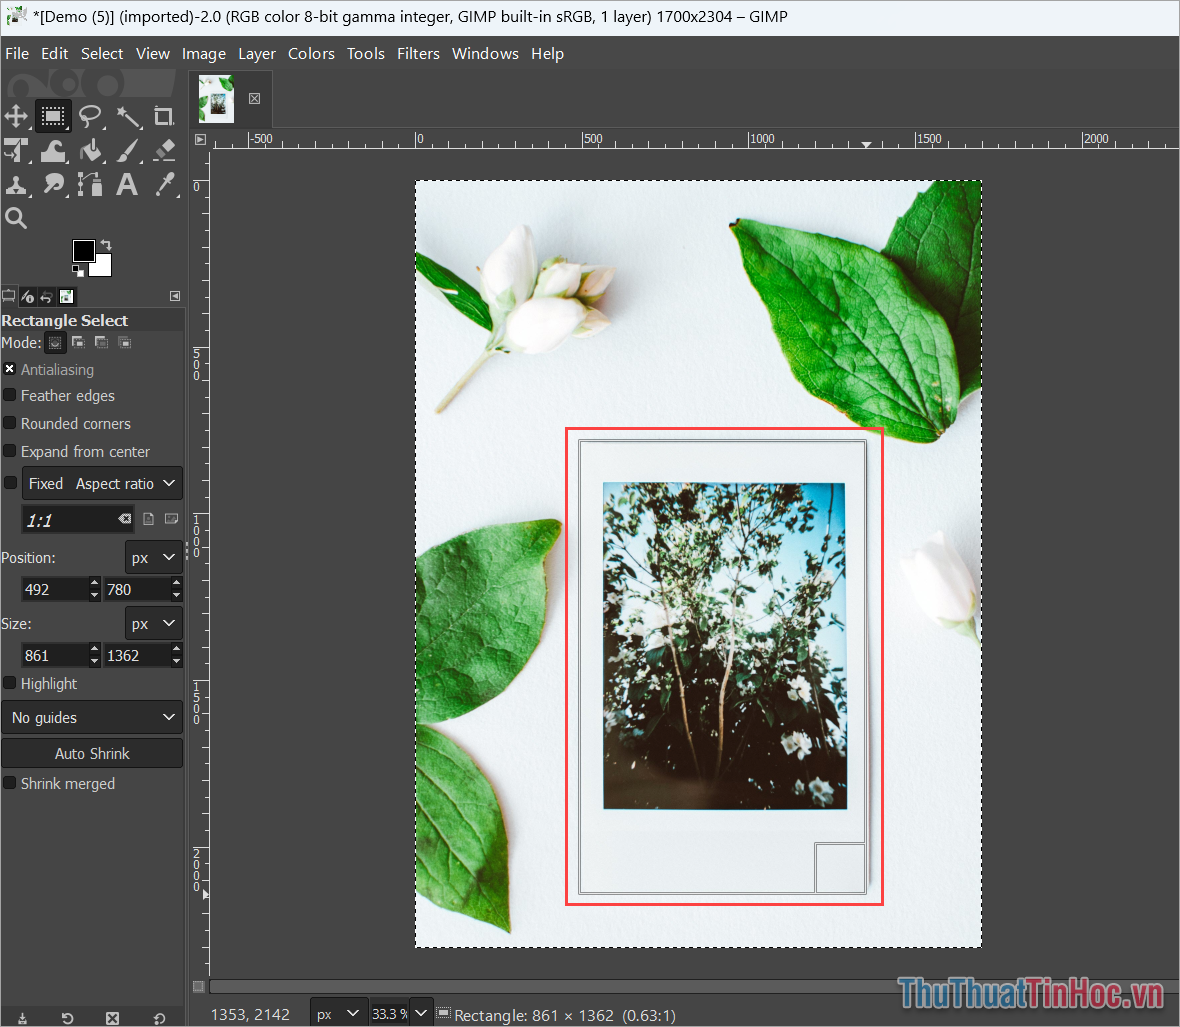
Task: Switch to the Tool Options tab
Action: pyautogui.click(x=9, y=296)
